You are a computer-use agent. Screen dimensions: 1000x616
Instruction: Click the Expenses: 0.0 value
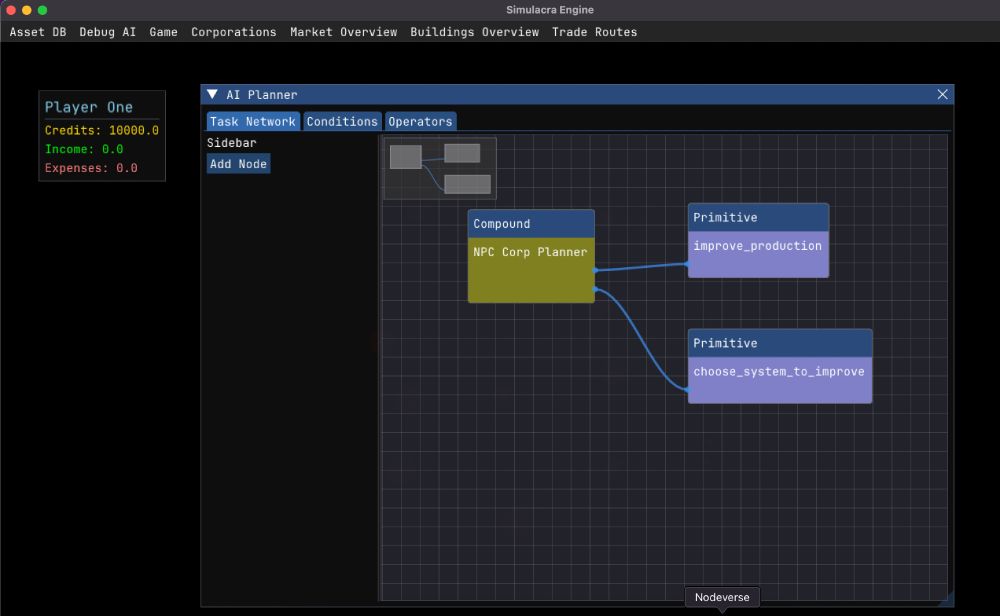91,168
